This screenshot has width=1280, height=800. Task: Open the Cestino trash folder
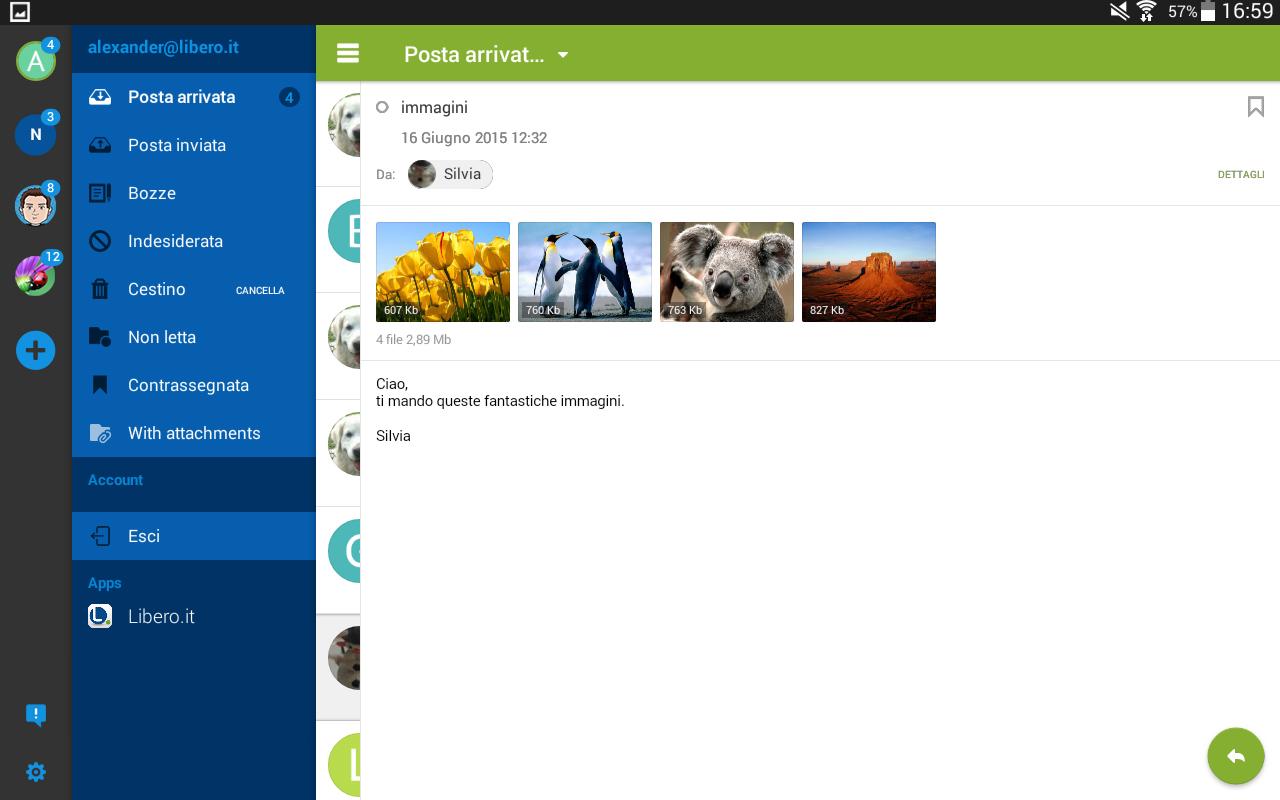(x=156, y=289)
